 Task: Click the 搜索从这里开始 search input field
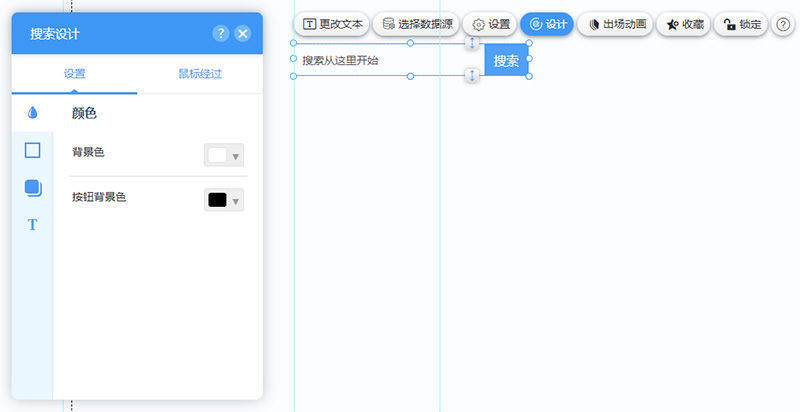coord(389,60)
